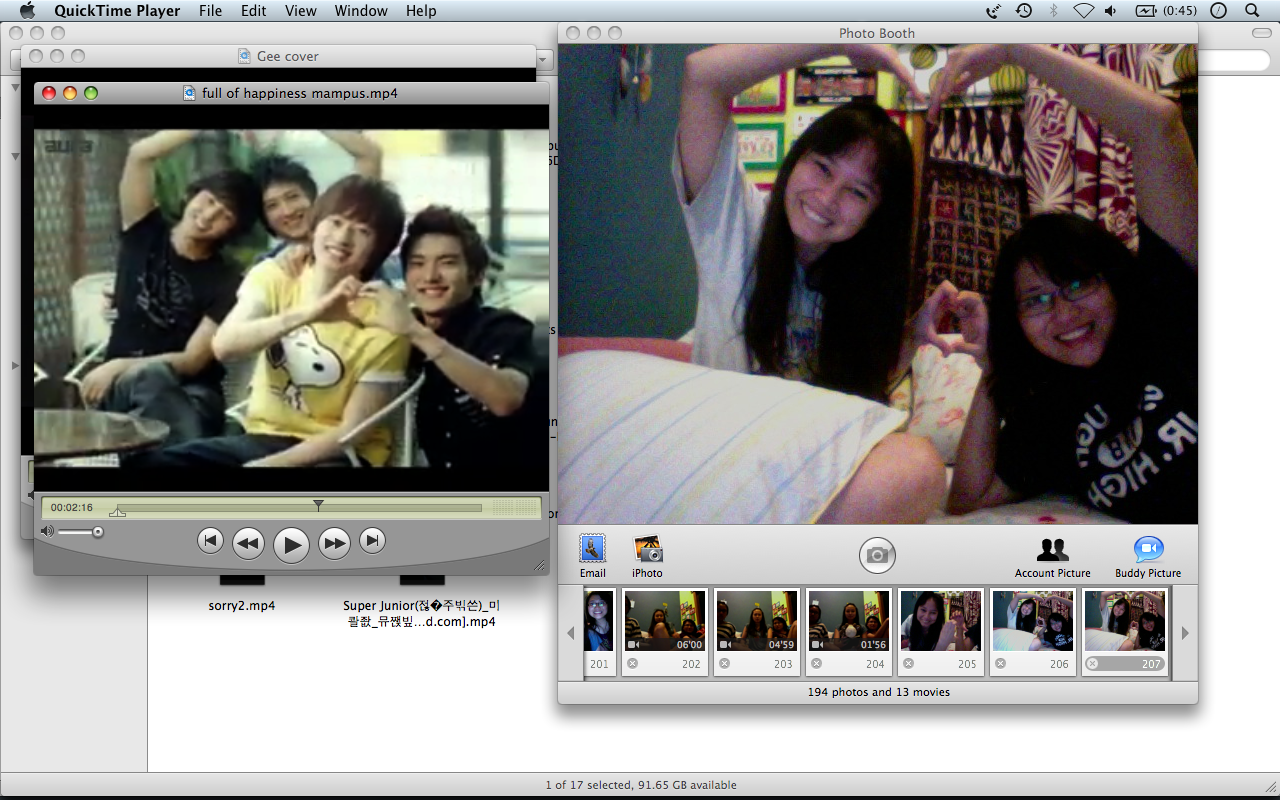Select photo thumbnail 207
1280x800 pixels.
1124,631
